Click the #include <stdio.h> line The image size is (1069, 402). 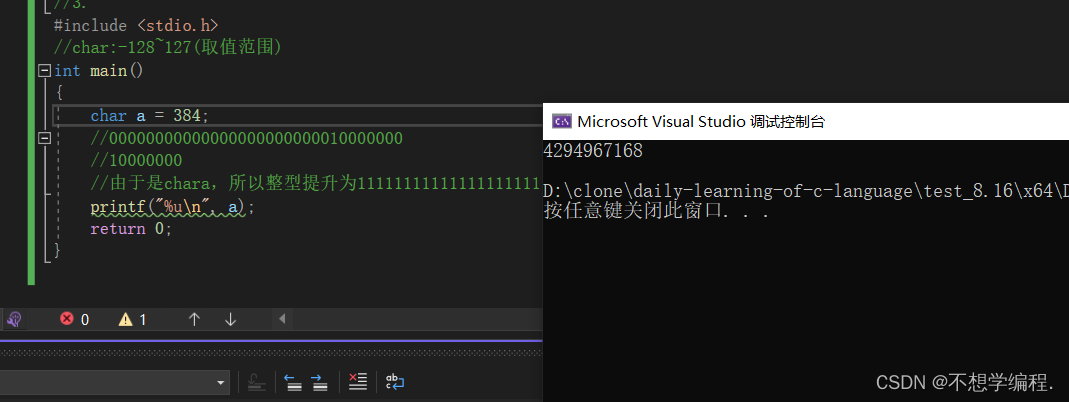click(x=136, y=26)
